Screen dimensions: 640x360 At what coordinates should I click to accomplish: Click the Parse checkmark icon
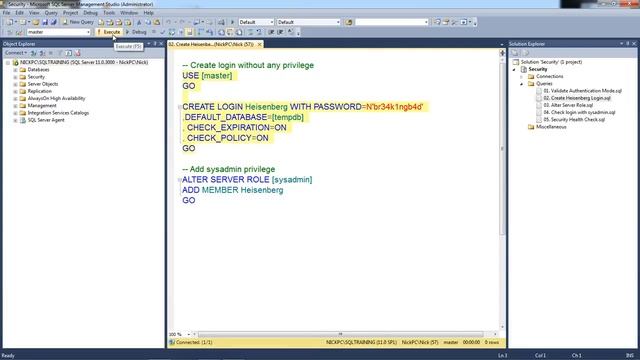(x=163, y=32)
